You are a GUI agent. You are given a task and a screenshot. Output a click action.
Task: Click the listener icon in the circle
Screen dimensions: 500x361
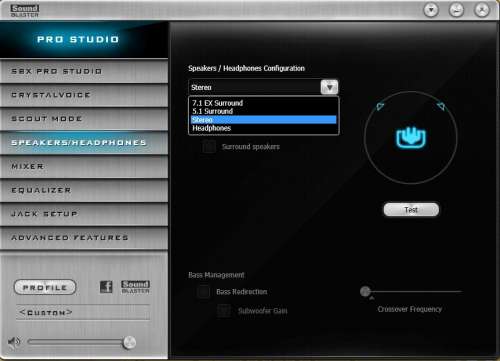[411, 138]
